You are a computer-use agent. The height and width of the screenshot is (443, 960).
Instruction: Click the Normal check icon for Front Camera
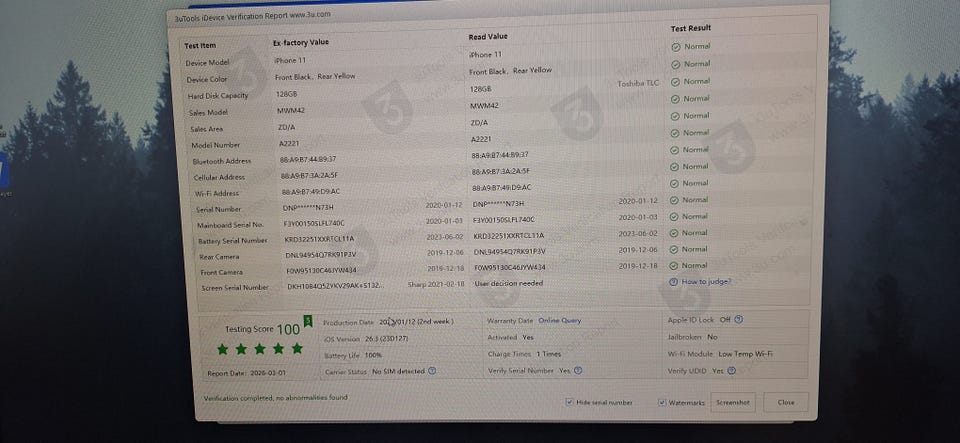point(673,266)
